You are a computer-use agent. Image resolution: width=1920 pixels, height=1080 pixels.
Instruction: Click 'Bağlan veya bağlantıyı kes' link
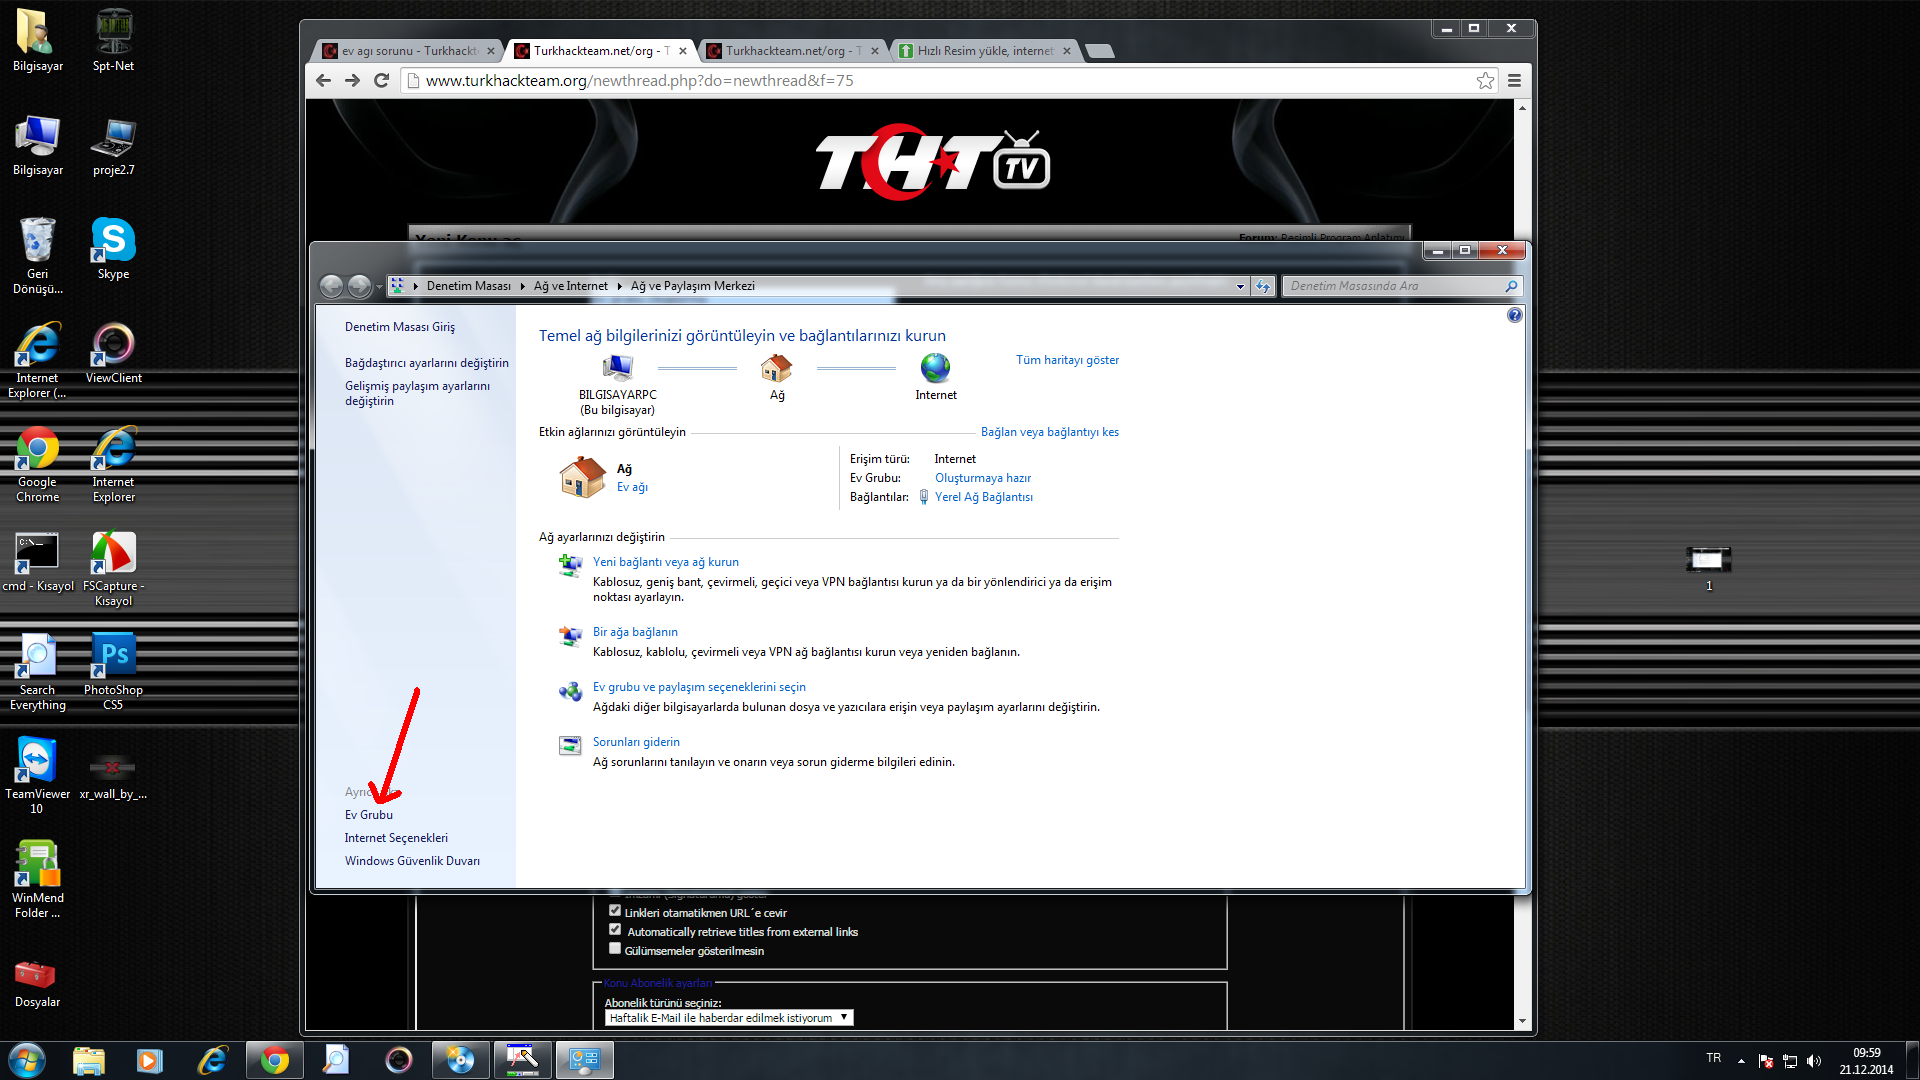[1050, 432]
